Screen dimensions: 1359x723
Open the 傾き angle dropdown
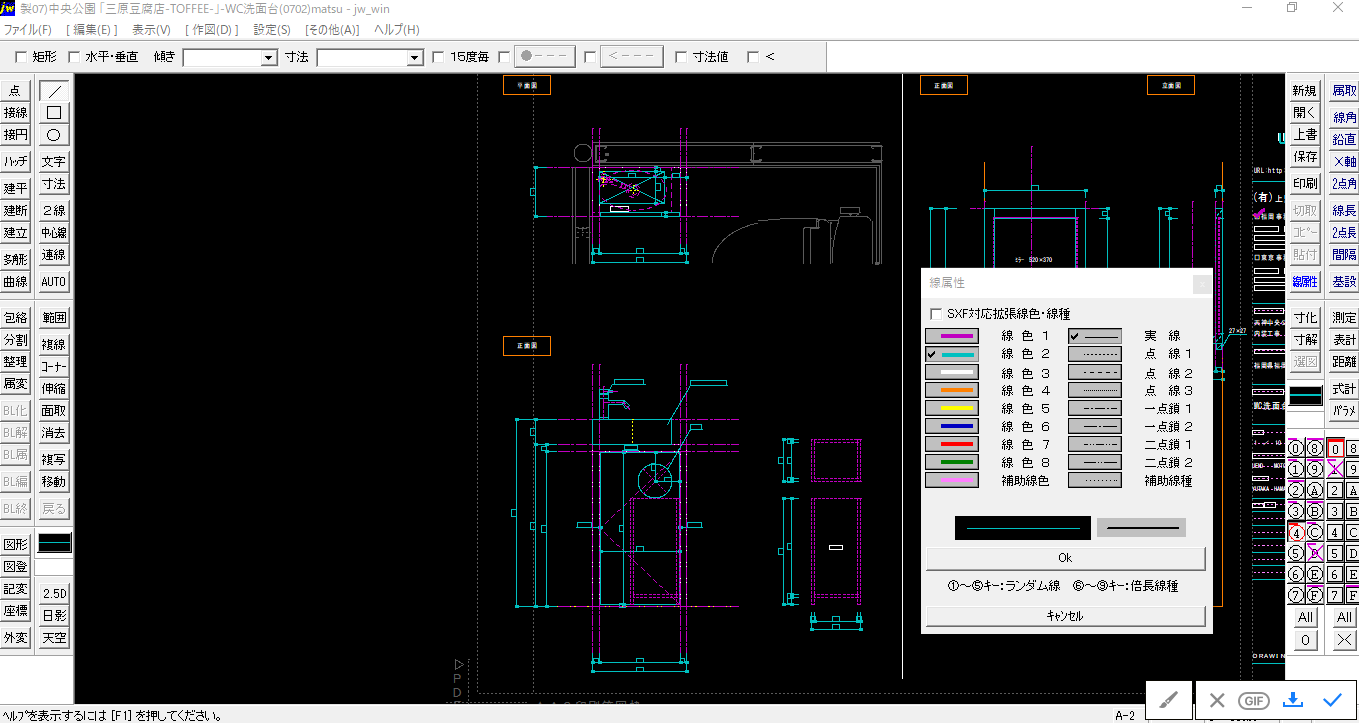pos(268,58)
